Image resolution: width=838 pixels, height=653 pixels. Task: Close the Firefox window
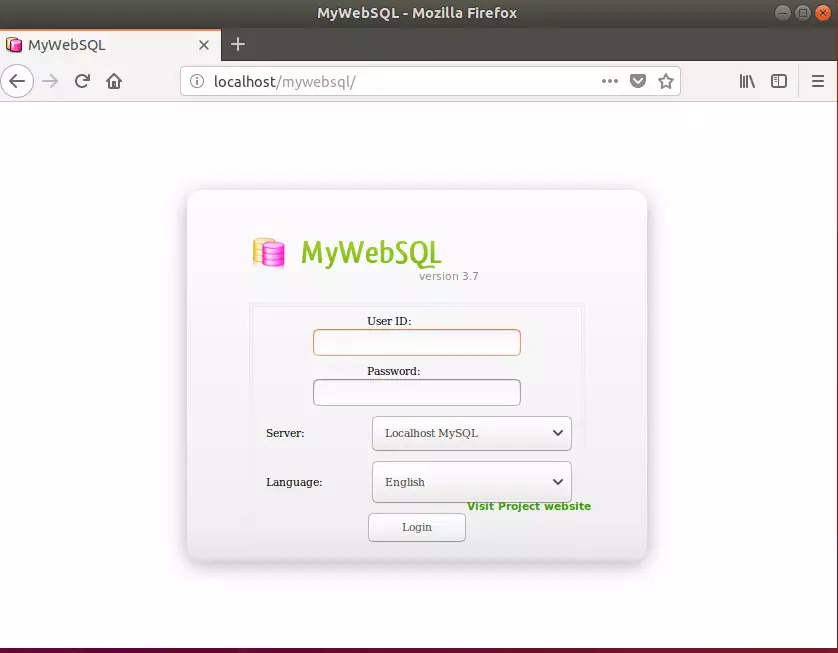coord(823,13)
